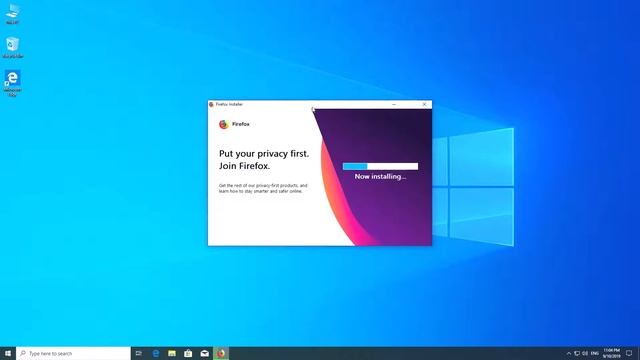Image resolution: width=640 pixels, height=360 pixels.
Task: Open Microsoft Store from the taskbar
Action: click(188, 353)
